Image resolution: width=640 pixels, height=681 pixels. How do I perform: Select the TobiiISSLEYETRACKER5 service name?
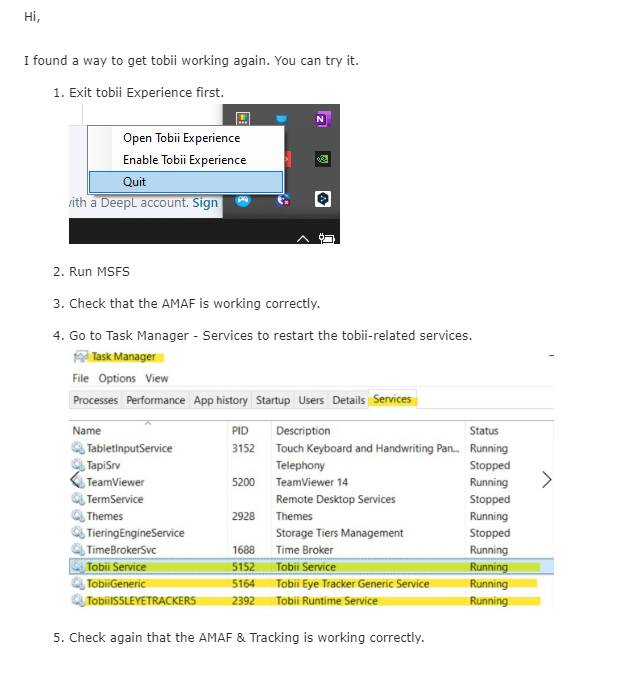click(x=141, y=601)
